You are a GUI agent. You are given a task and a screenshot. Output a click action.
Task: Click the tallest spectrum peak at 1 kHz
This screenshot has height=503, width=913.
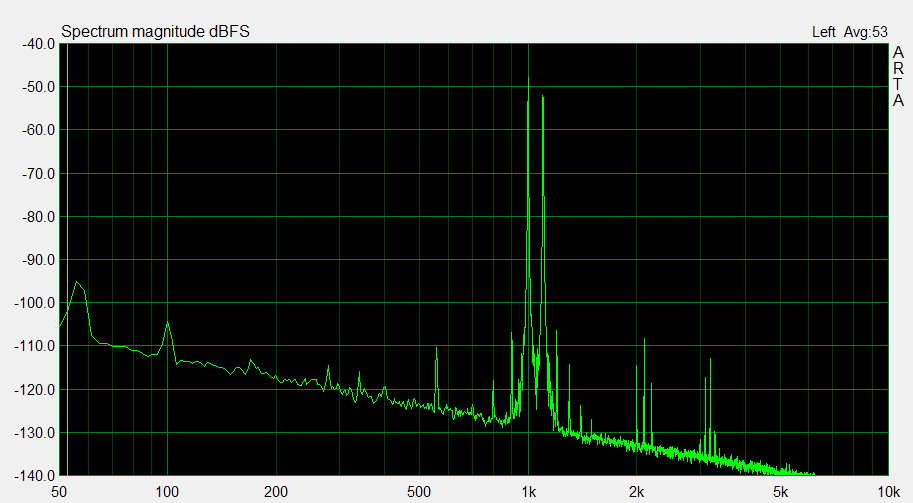528,78
